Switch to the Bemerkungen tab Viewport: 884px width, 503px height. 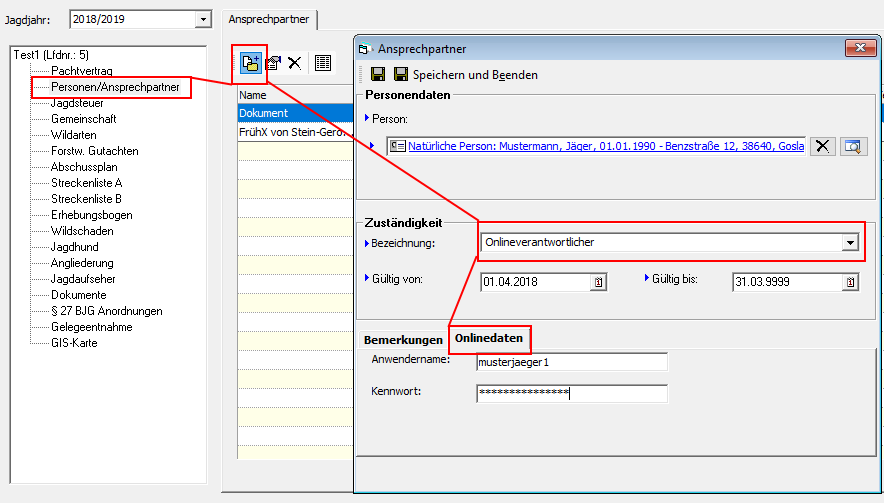tap(403, 340)
